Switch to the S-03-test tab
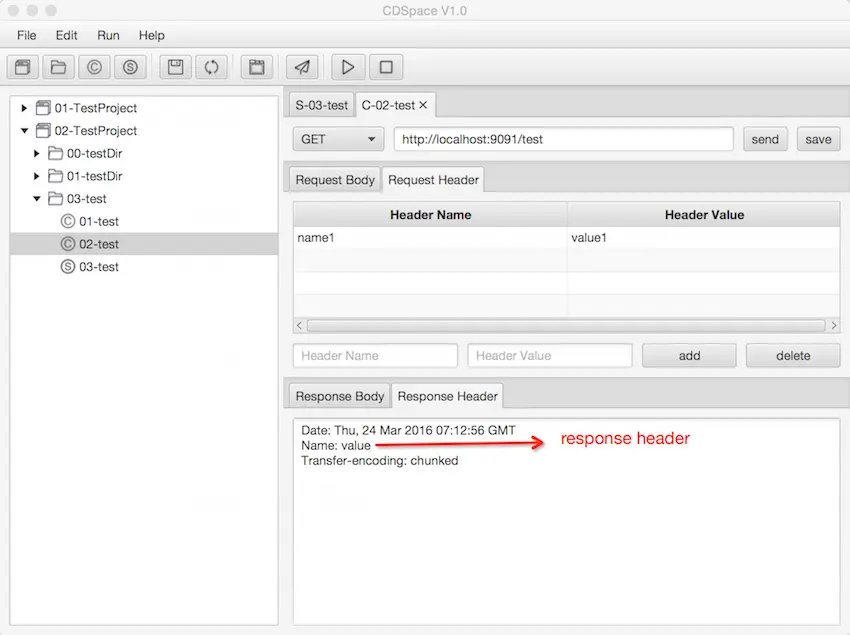The height and width of the screenshot is (635, 850). click(321, 105)
